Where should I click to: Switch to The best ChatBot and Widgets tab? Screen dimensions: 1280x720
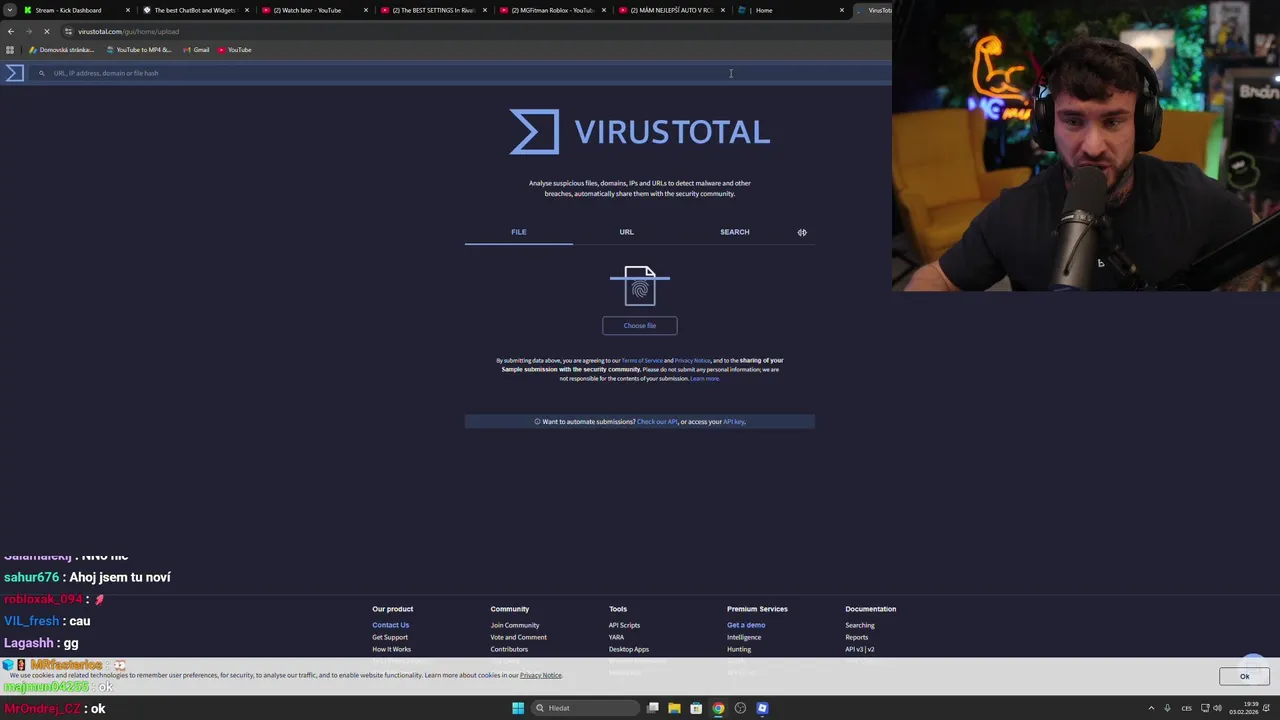click(195, 10)
